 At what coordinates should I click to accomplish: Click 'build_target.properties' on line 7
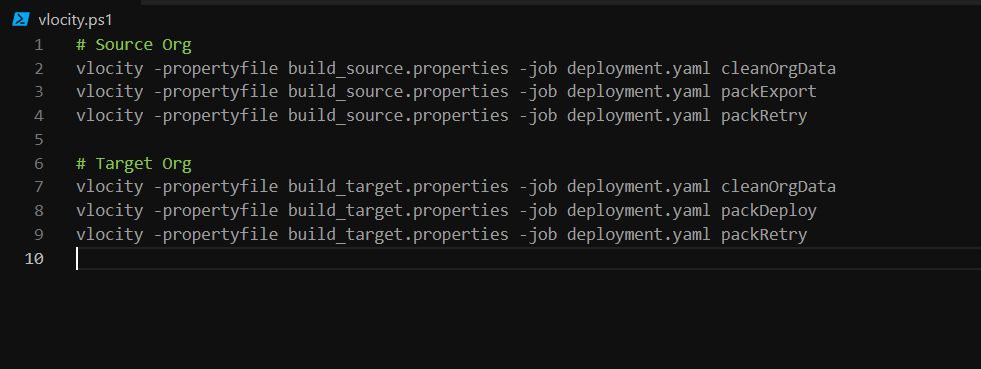click(x=399, y=187)
